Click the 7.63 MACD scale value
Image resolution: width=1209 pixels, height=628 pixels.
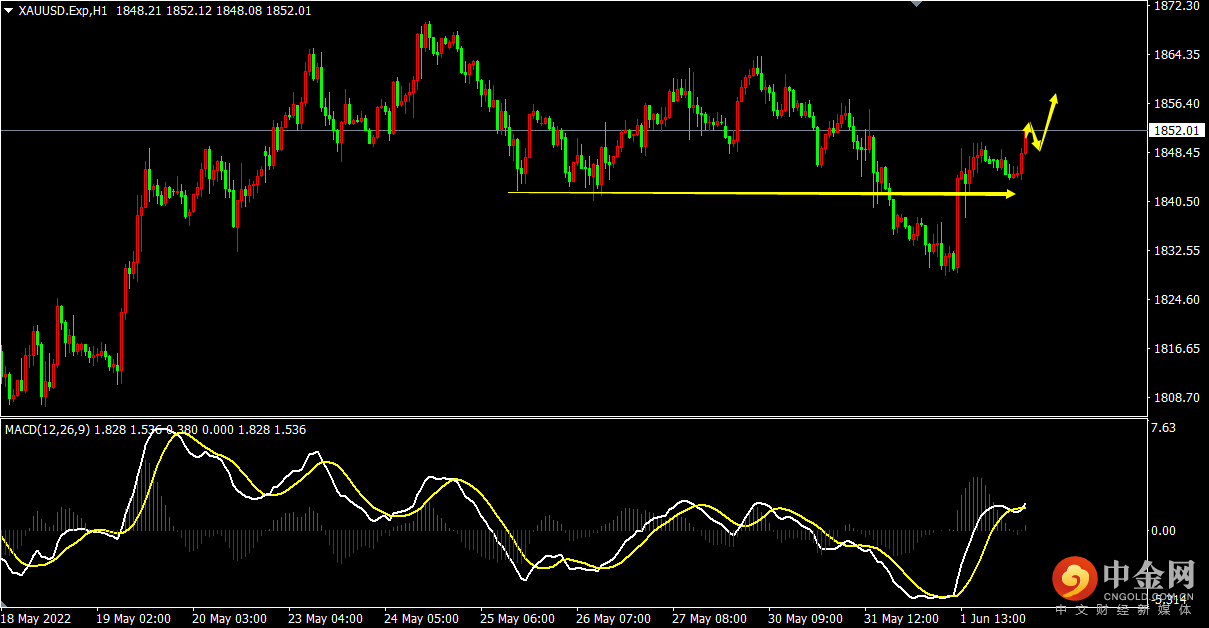(1164, 428)
